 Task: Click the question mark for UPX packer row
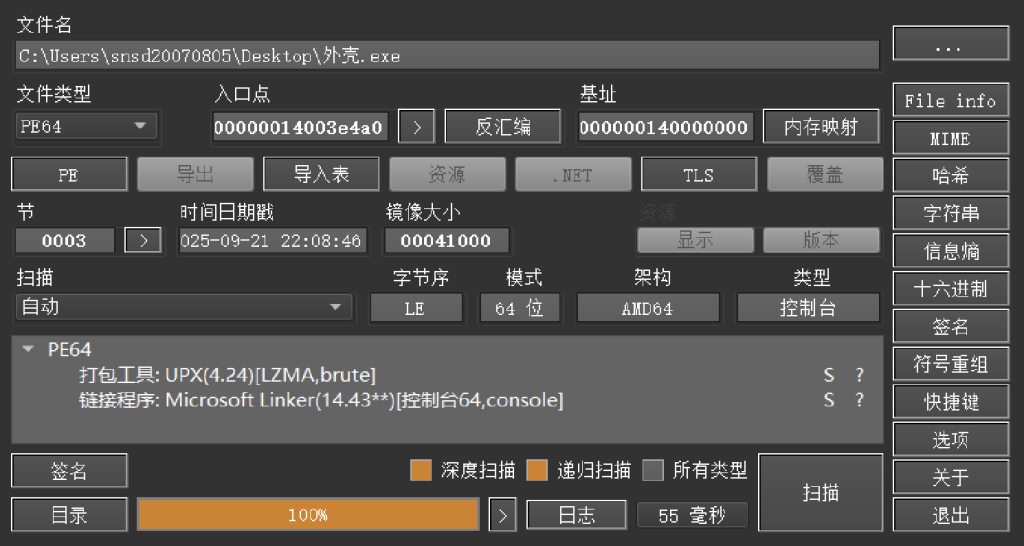(x=858, y=375)
